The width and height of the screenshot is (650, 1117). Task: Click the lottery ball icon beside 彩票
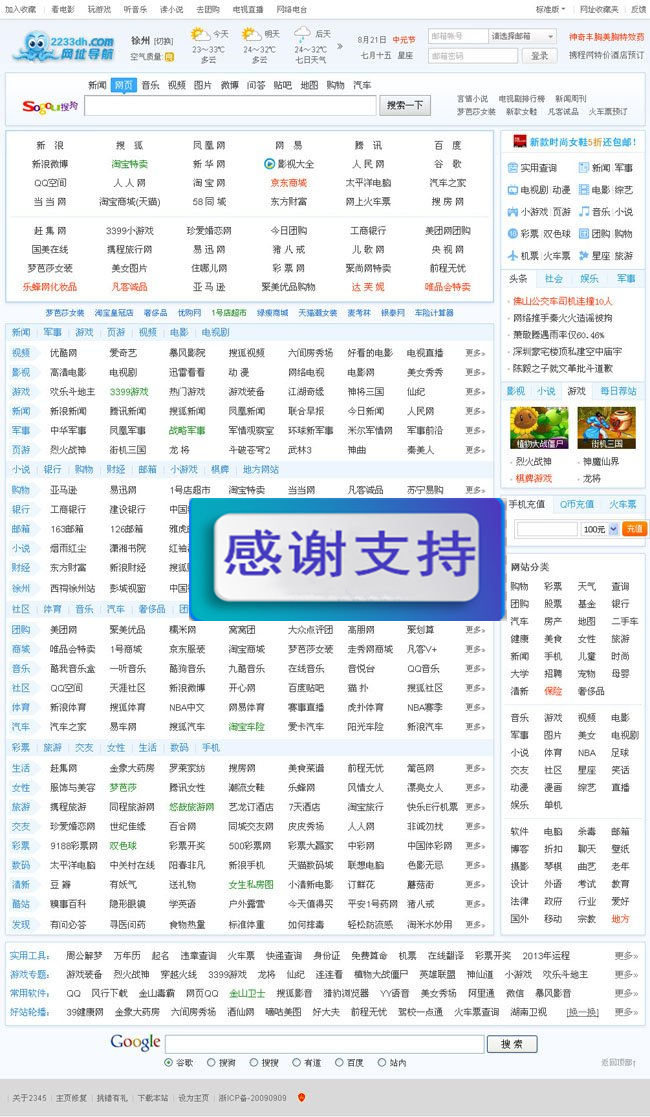(512, 234)
